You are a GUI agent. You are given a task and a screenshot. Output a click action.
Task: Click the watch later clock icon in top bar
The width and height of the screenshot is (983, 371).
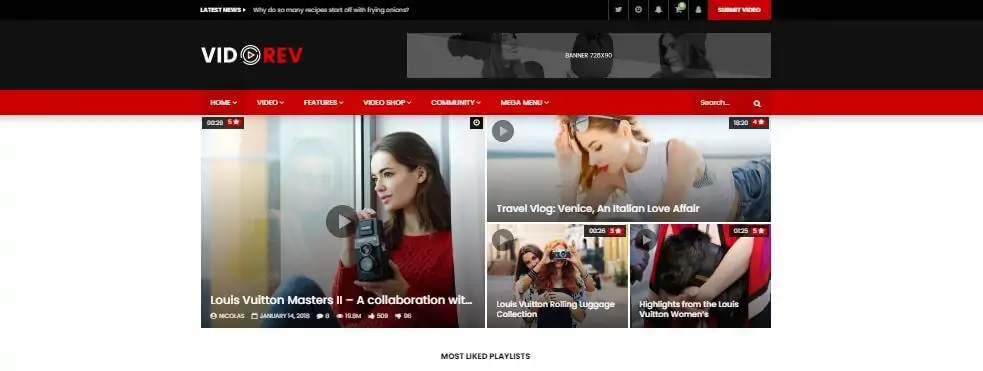click(x=638, y=9)
